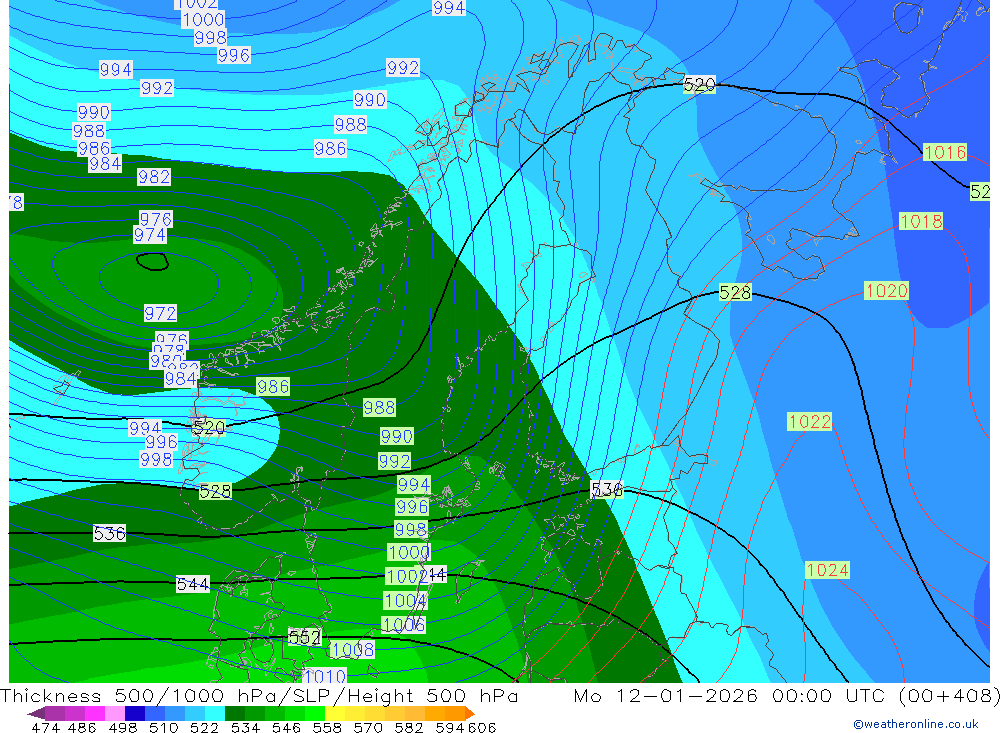Click the legend value 606
Viewport: 1000px width, 733px height.
482,727
